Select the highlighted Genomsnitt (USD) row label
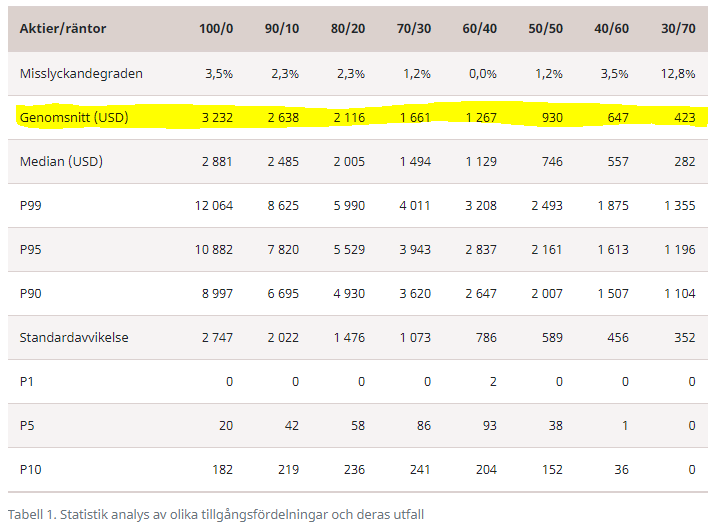The height and width of the screenshot is (526, 716). pos(75,118)
